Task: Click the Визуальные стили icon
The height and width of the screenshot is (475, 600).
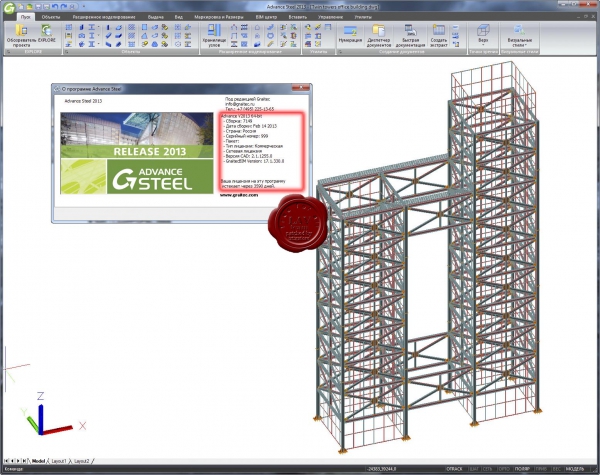Action: [519, 29]
